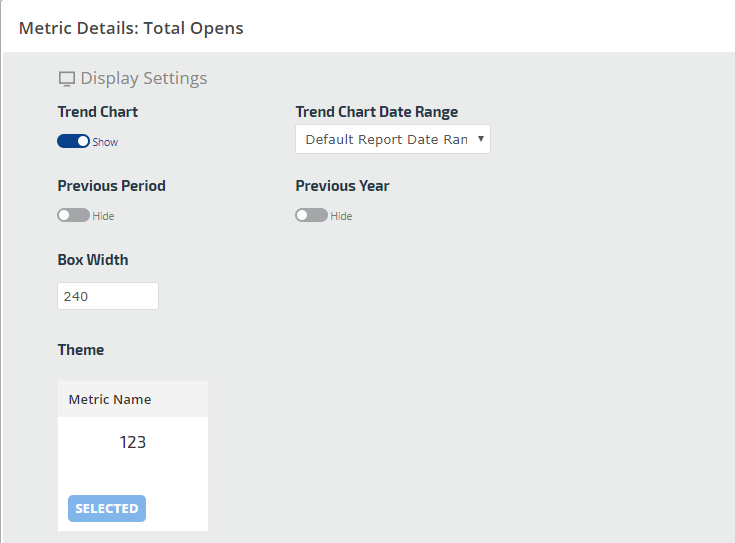Click the Metric Name header of theme card
This screenshot has width=735, height=543.
click(110, 399)
